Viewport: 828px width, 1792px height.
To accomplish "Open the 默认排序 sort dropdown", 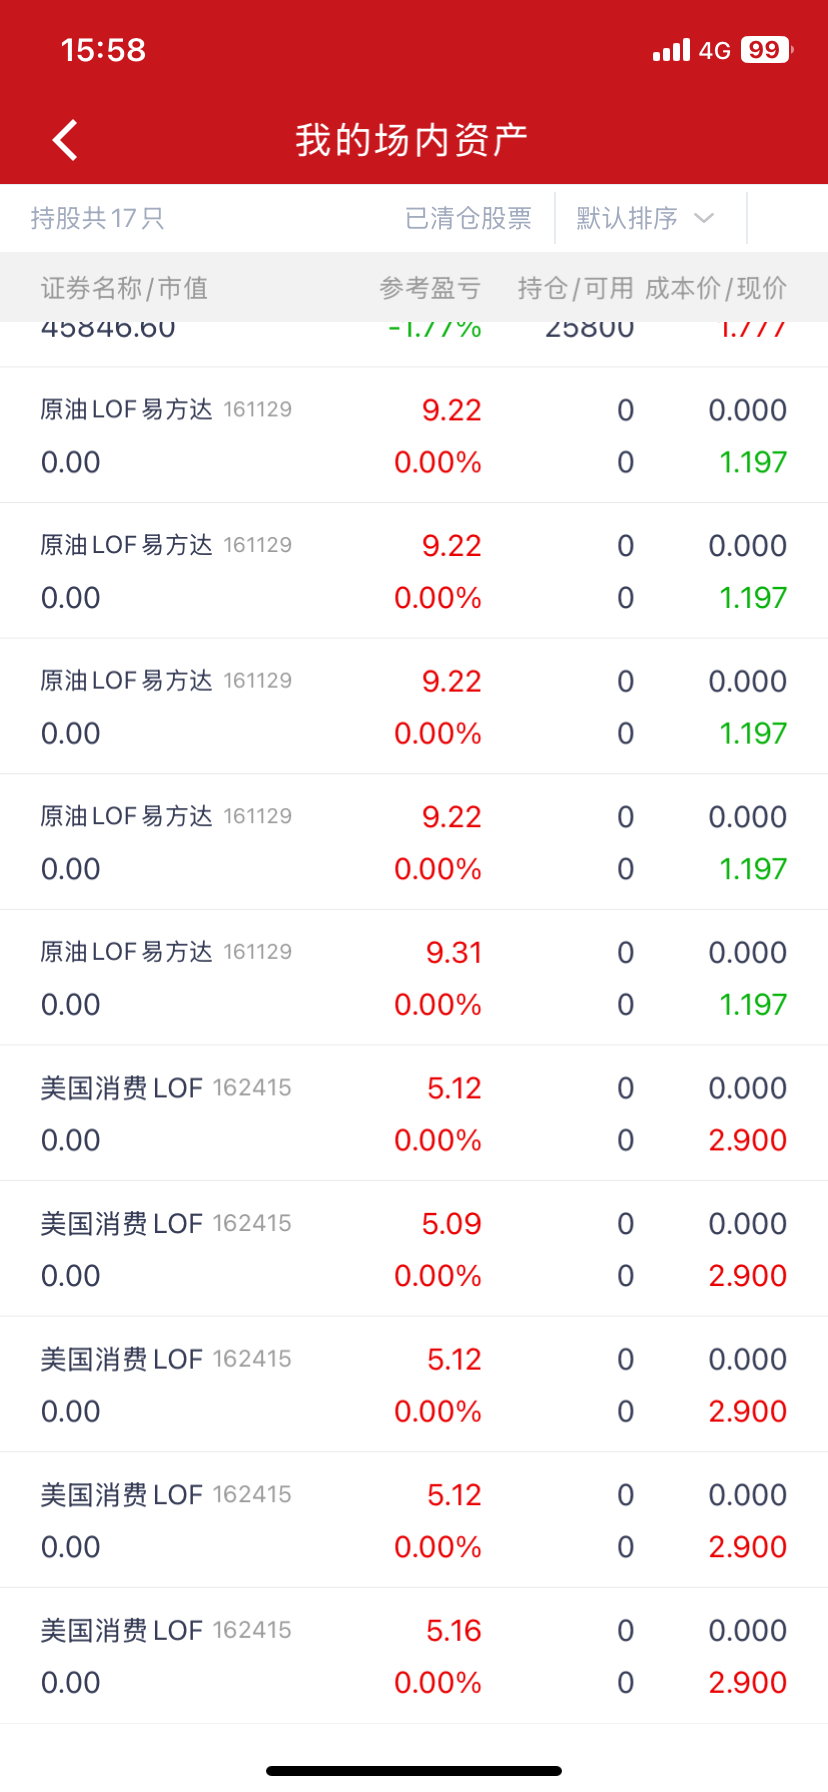I will tap(628, 218).
